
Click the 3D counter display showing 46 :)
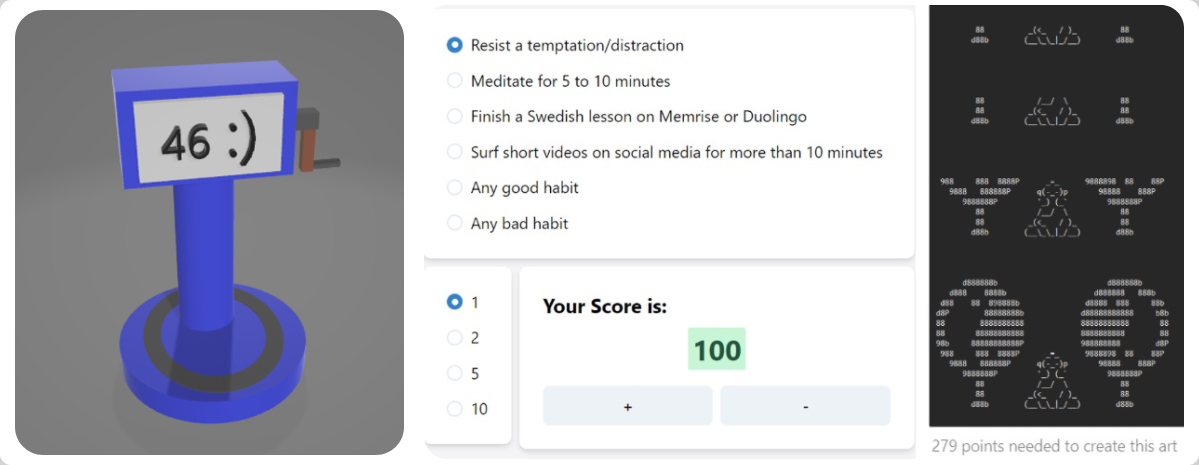pos(210,139)
